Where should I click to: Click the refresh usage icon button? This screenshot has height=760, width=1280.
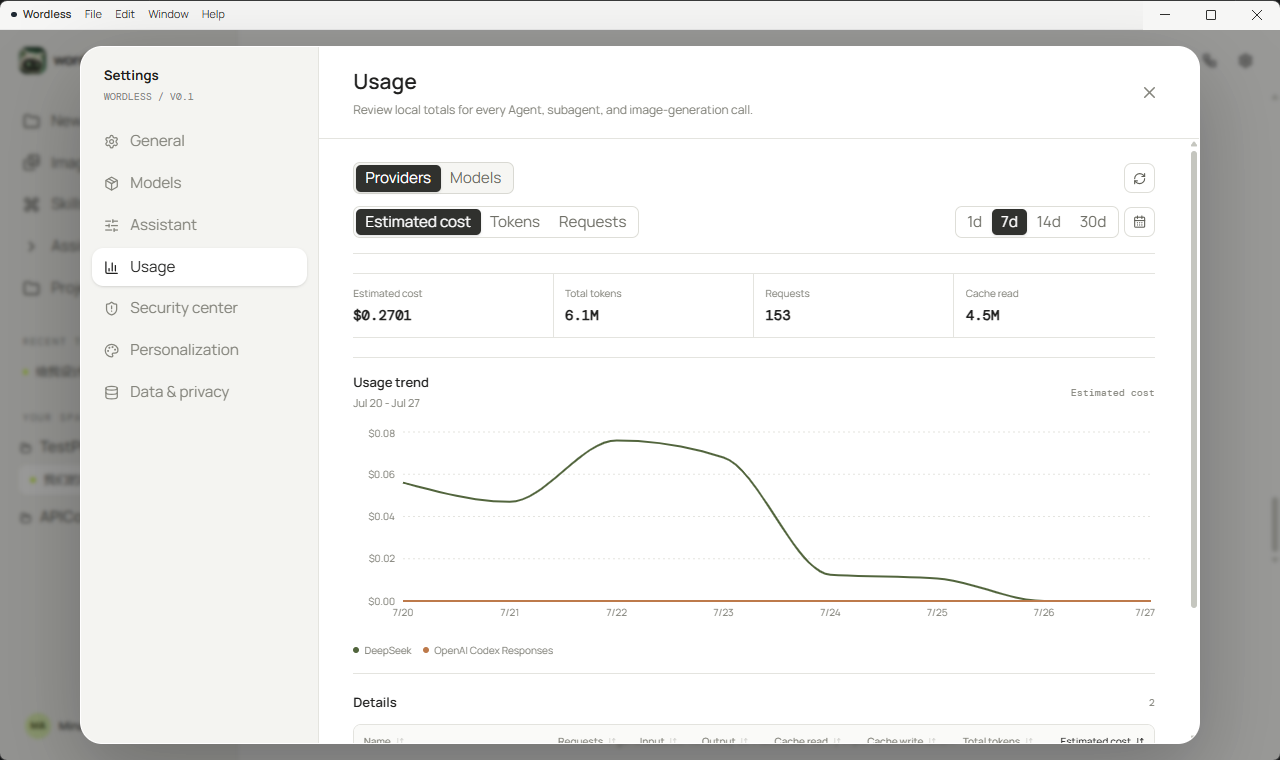[1139, 178]
